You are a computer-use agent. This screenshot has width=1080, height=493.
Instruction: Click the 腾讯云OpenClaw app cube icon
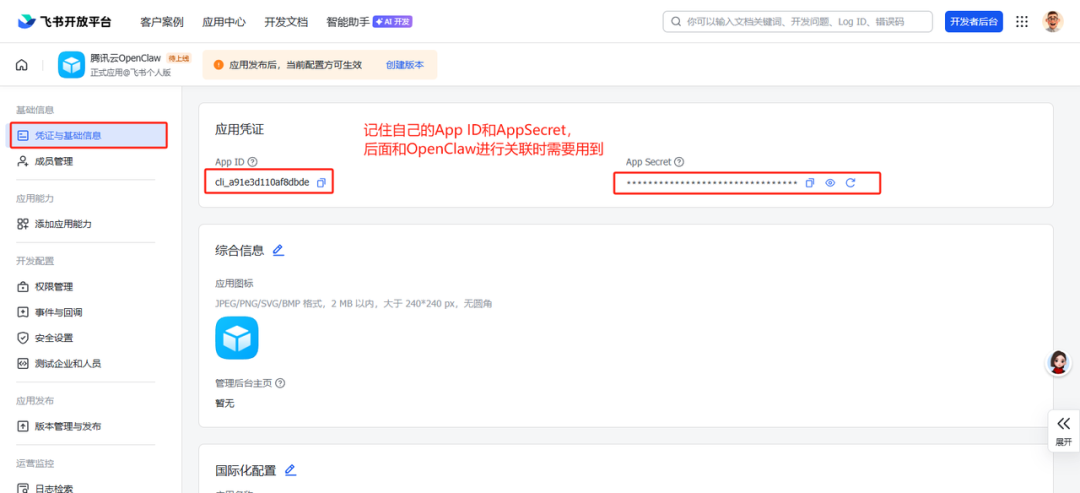click(72, 65)
